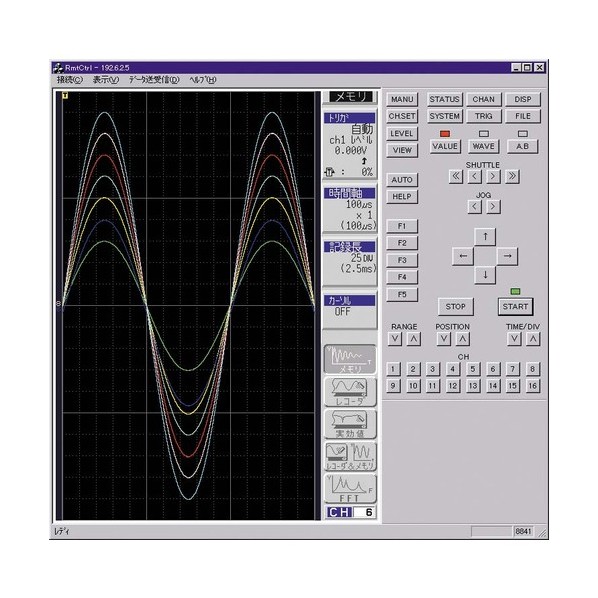The width and height of the screenshot is (598, 598).
Task: Toggle the WAVE knob mode
Action: click(x=484, y=146)
